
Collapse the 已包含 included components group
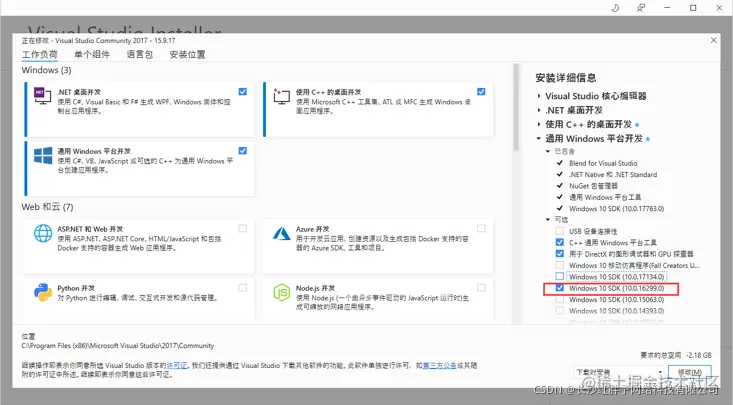point(548,151)
